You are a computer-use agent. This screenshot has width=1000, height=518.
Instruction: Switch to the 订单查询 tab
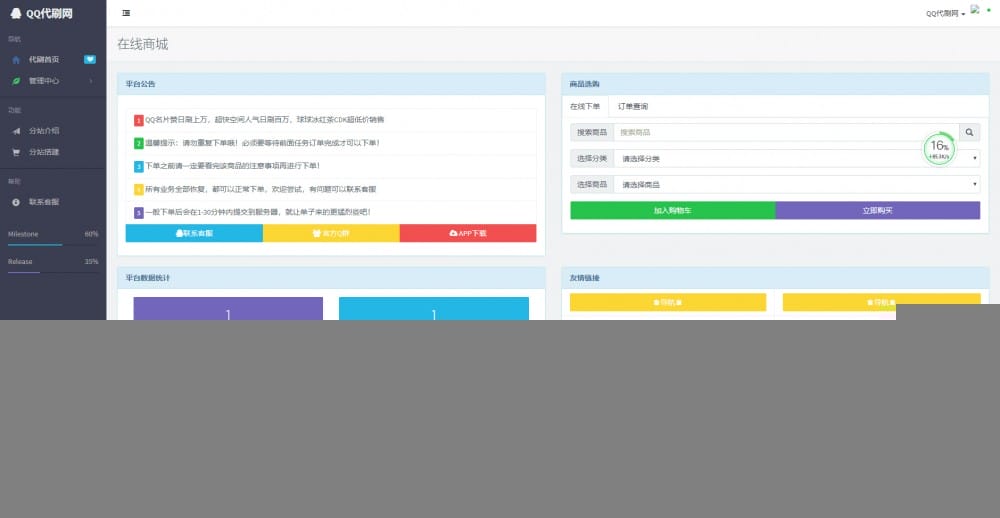tap(632, 106)
